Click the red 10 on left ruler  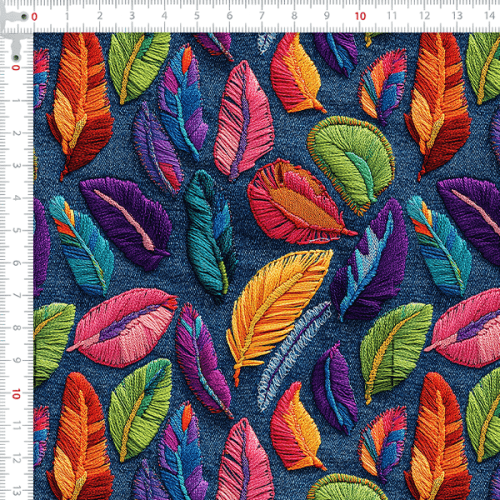[16, 394]
